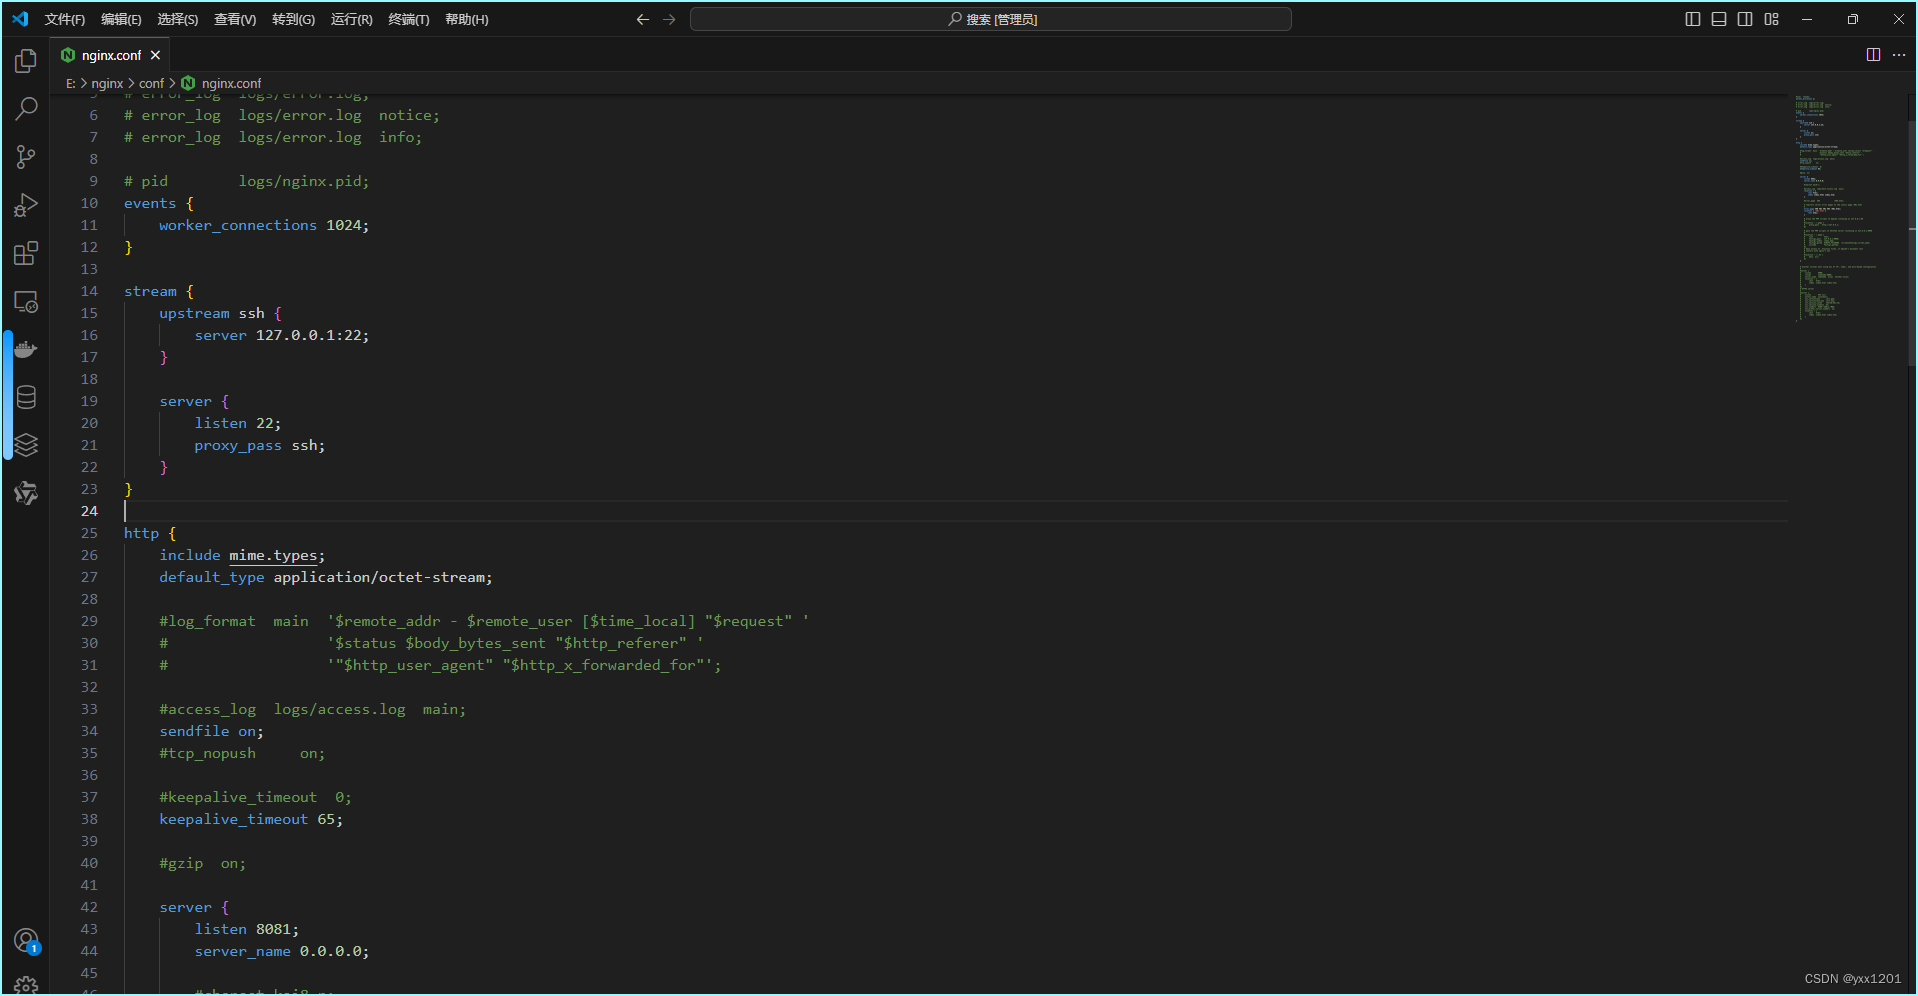Open the Accounts menu

tap(26, 941)
